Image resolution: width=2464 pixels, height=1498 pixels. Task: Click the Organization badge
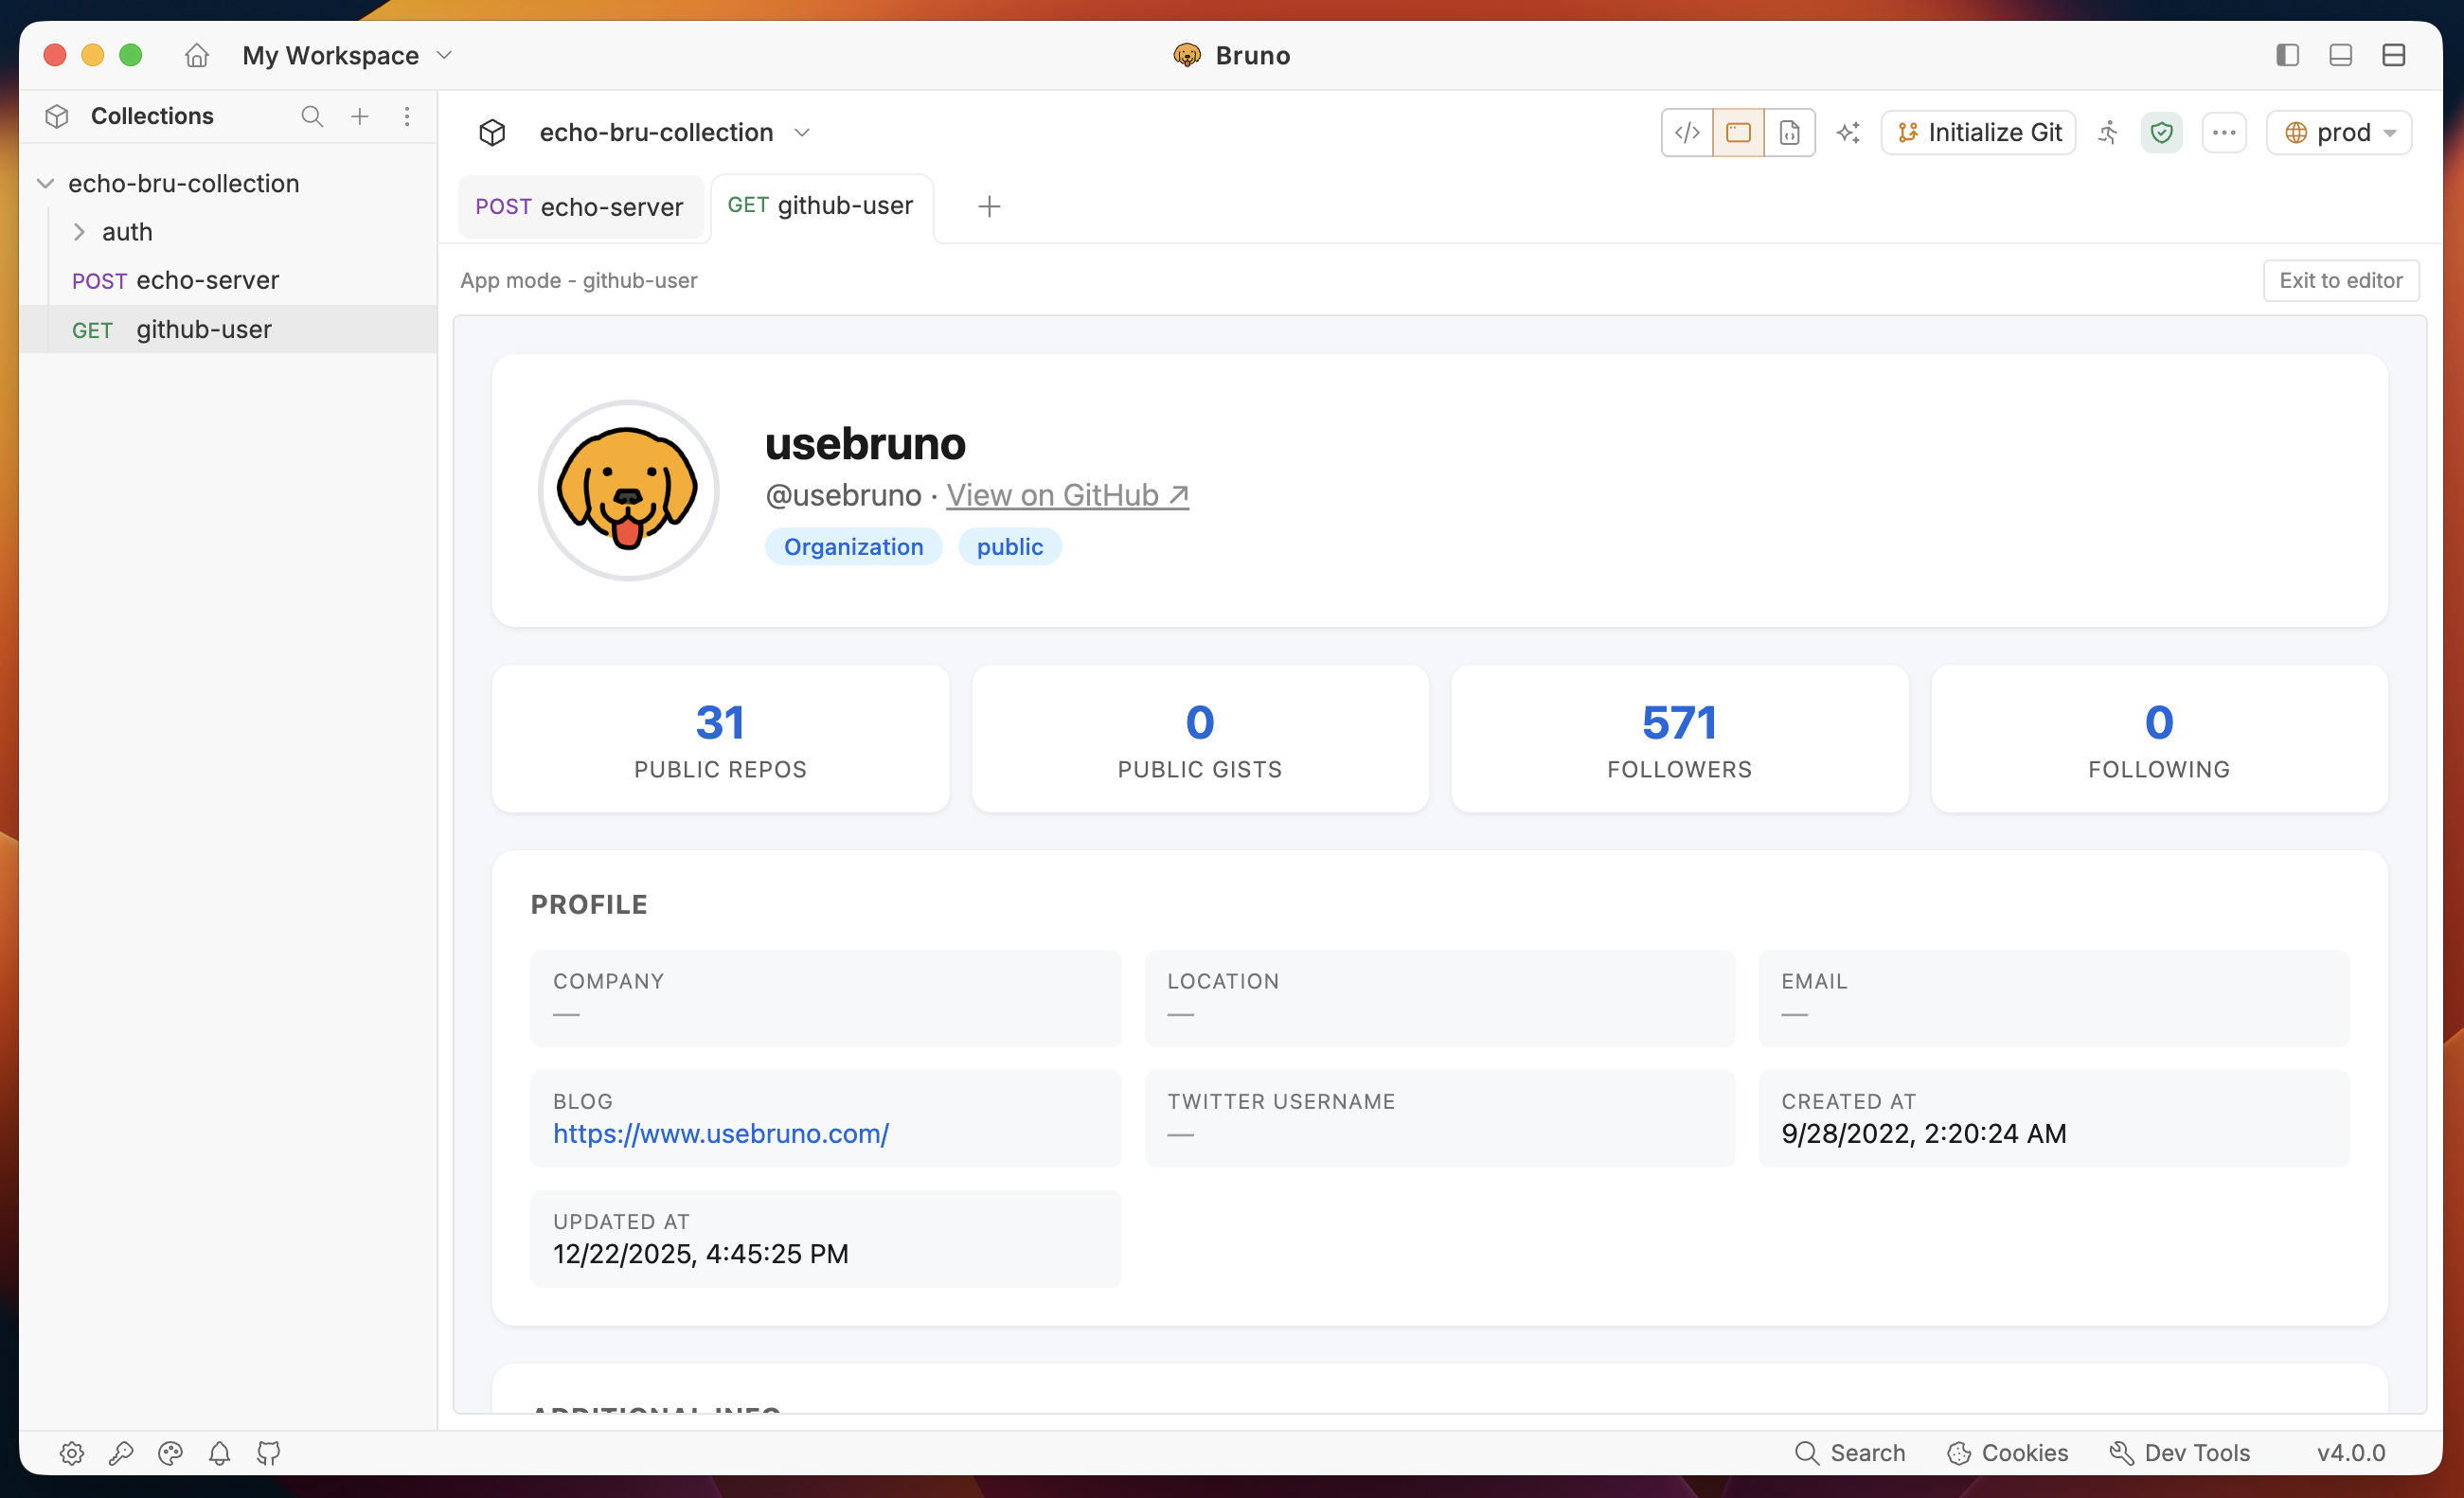click(853, 546)
